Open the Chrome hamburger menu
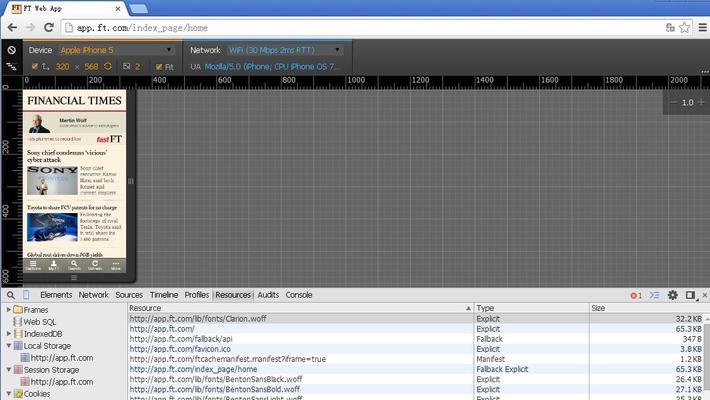Viewport: 710px width, 400px height. tap(702, 28)
